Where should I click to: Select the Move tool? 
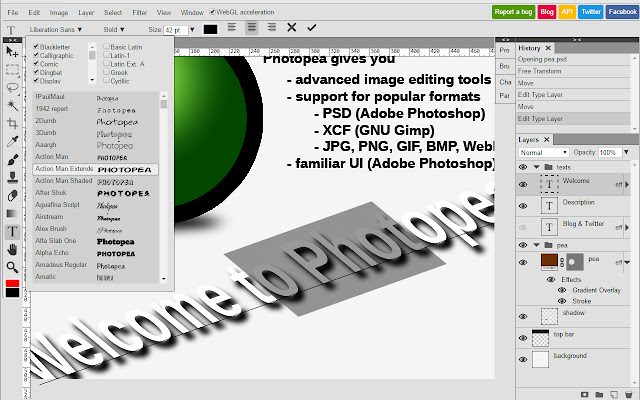(x=12, y=52)
